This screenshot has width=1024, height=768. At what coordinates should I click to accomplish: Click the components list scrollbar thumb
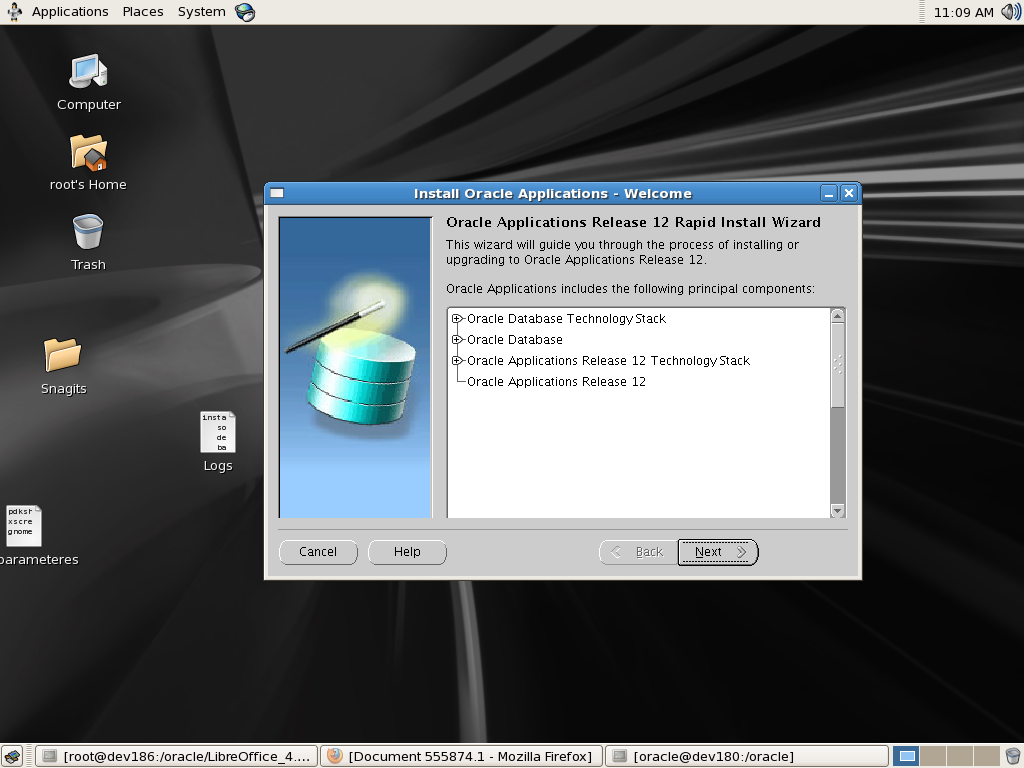[x=838, y=364]
